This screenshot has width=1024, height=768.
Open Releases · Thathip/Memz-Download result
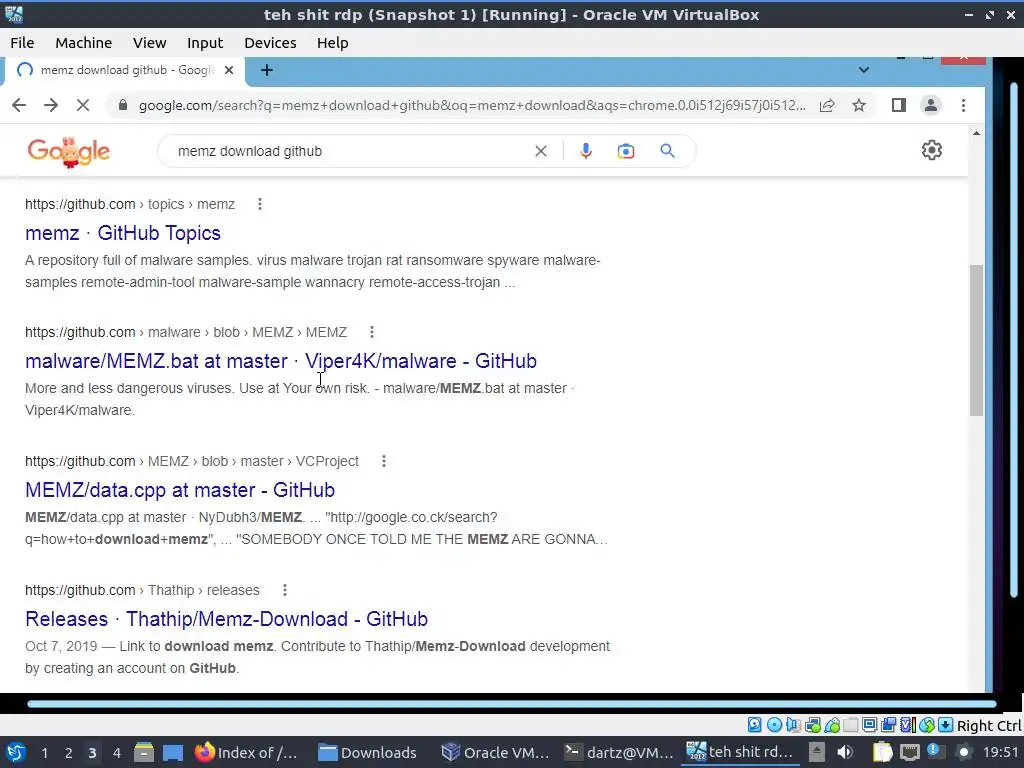tap(227, 619)
